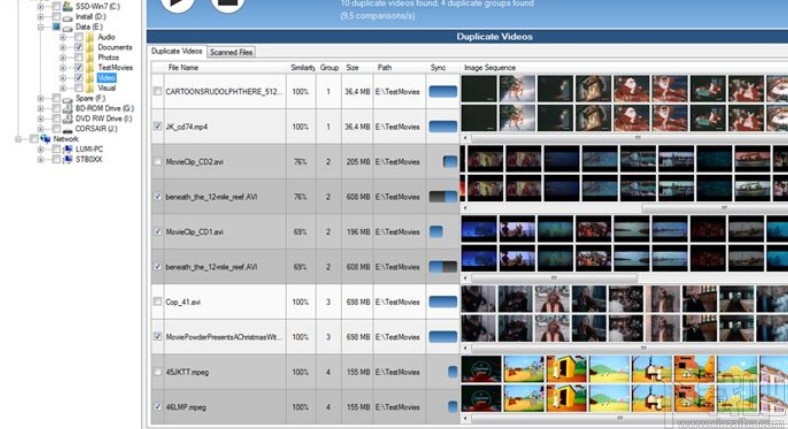Uncheck the JK_cd74.mp4 row checkbox
Viewport: 788px width, 429px height.
click(157, 126)
